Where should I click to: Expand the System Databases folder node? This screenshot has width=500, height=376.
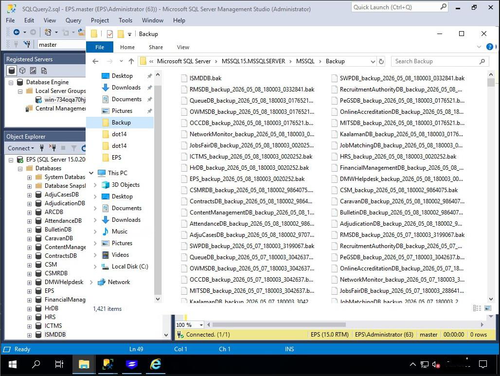29,177
